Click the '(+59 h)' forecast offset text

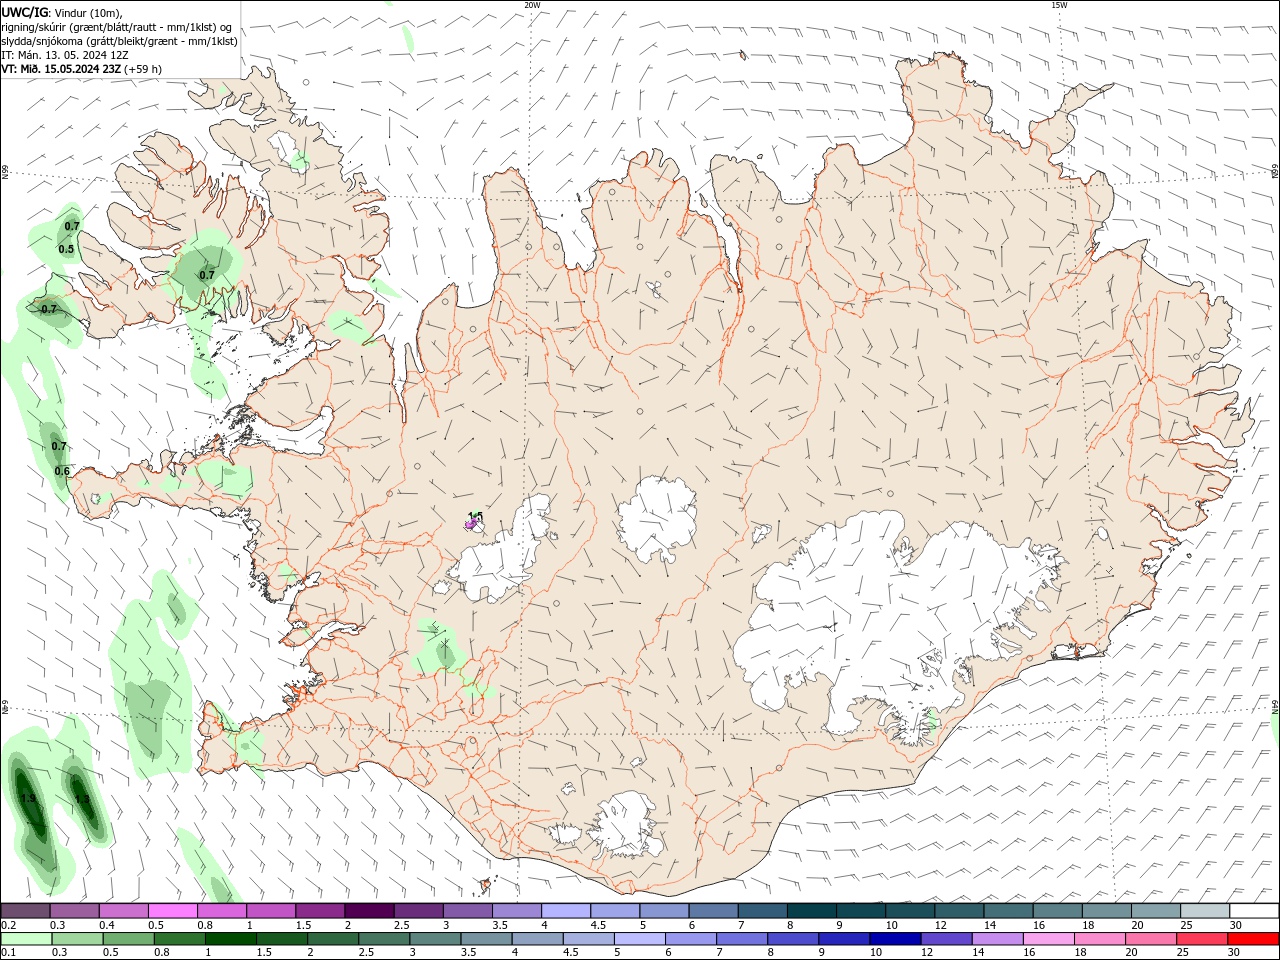(144, 69)
